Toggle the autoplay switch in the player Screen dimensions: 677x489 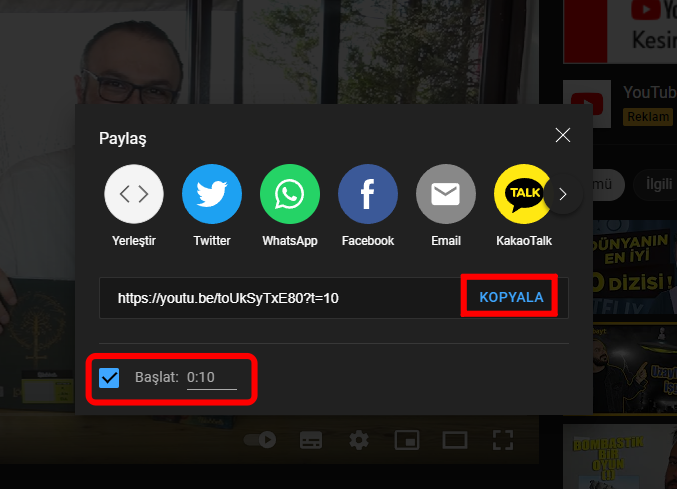tap(261, 440)
